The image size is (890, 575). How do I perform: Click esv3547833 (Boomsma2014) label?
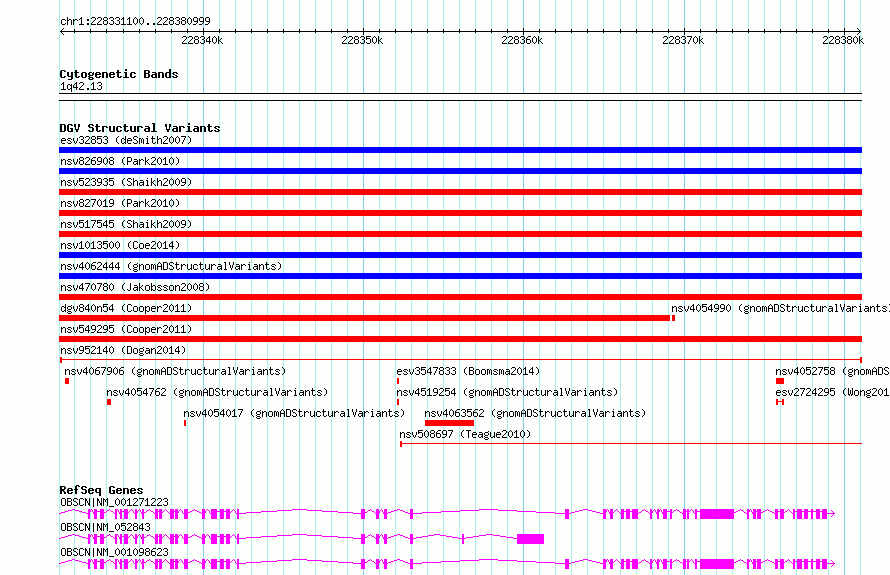click(x=468, y=371)
